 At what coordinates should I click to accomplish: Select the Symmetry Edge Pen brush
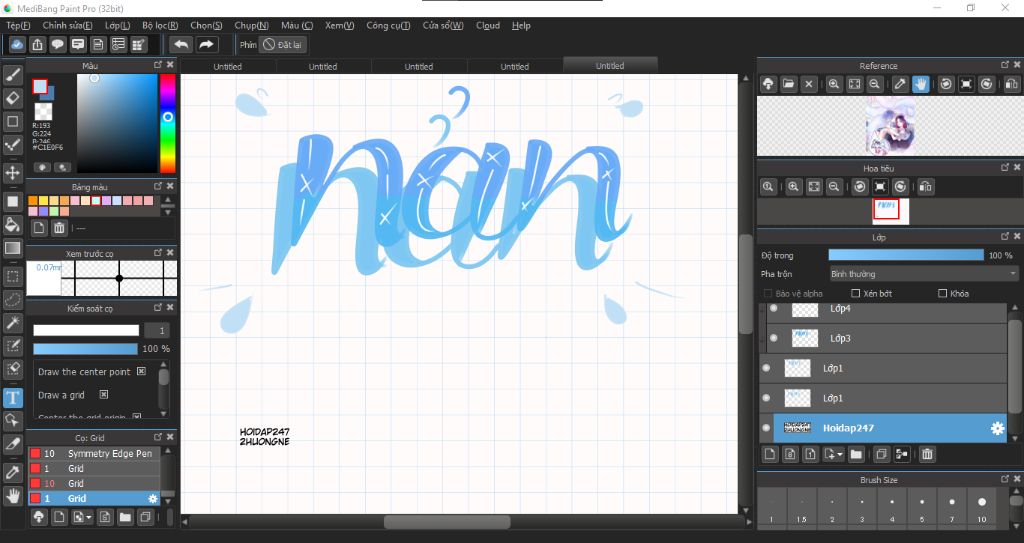(94, 453)
